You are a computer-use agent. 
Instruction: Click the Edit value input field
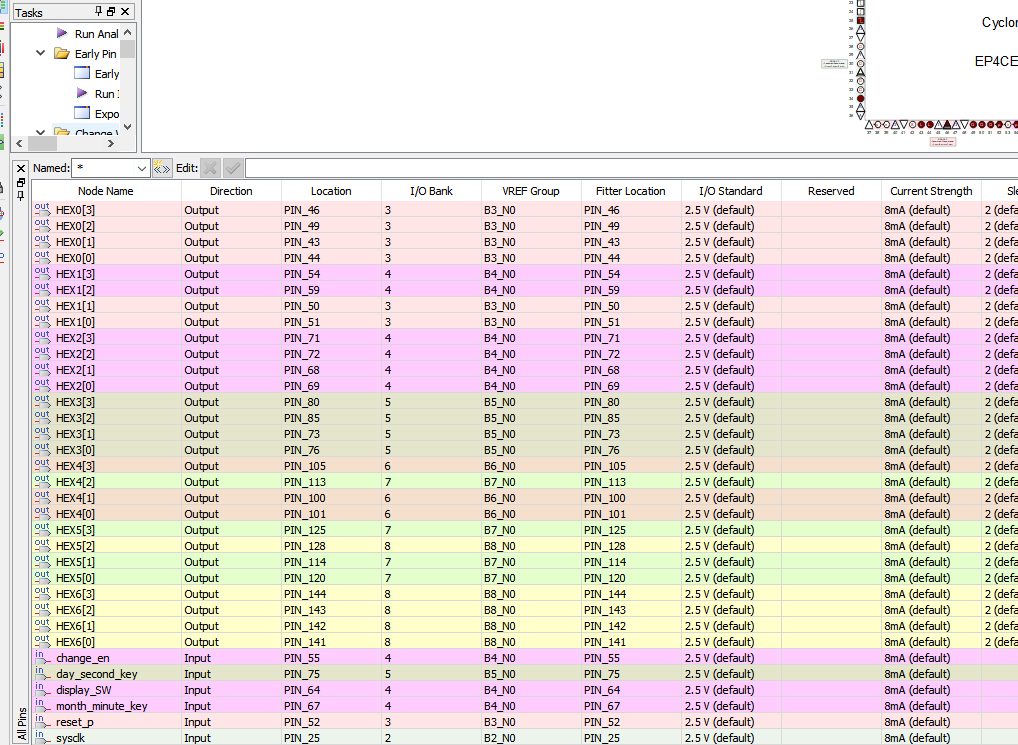pyautogui.click(x=631, y=169)
